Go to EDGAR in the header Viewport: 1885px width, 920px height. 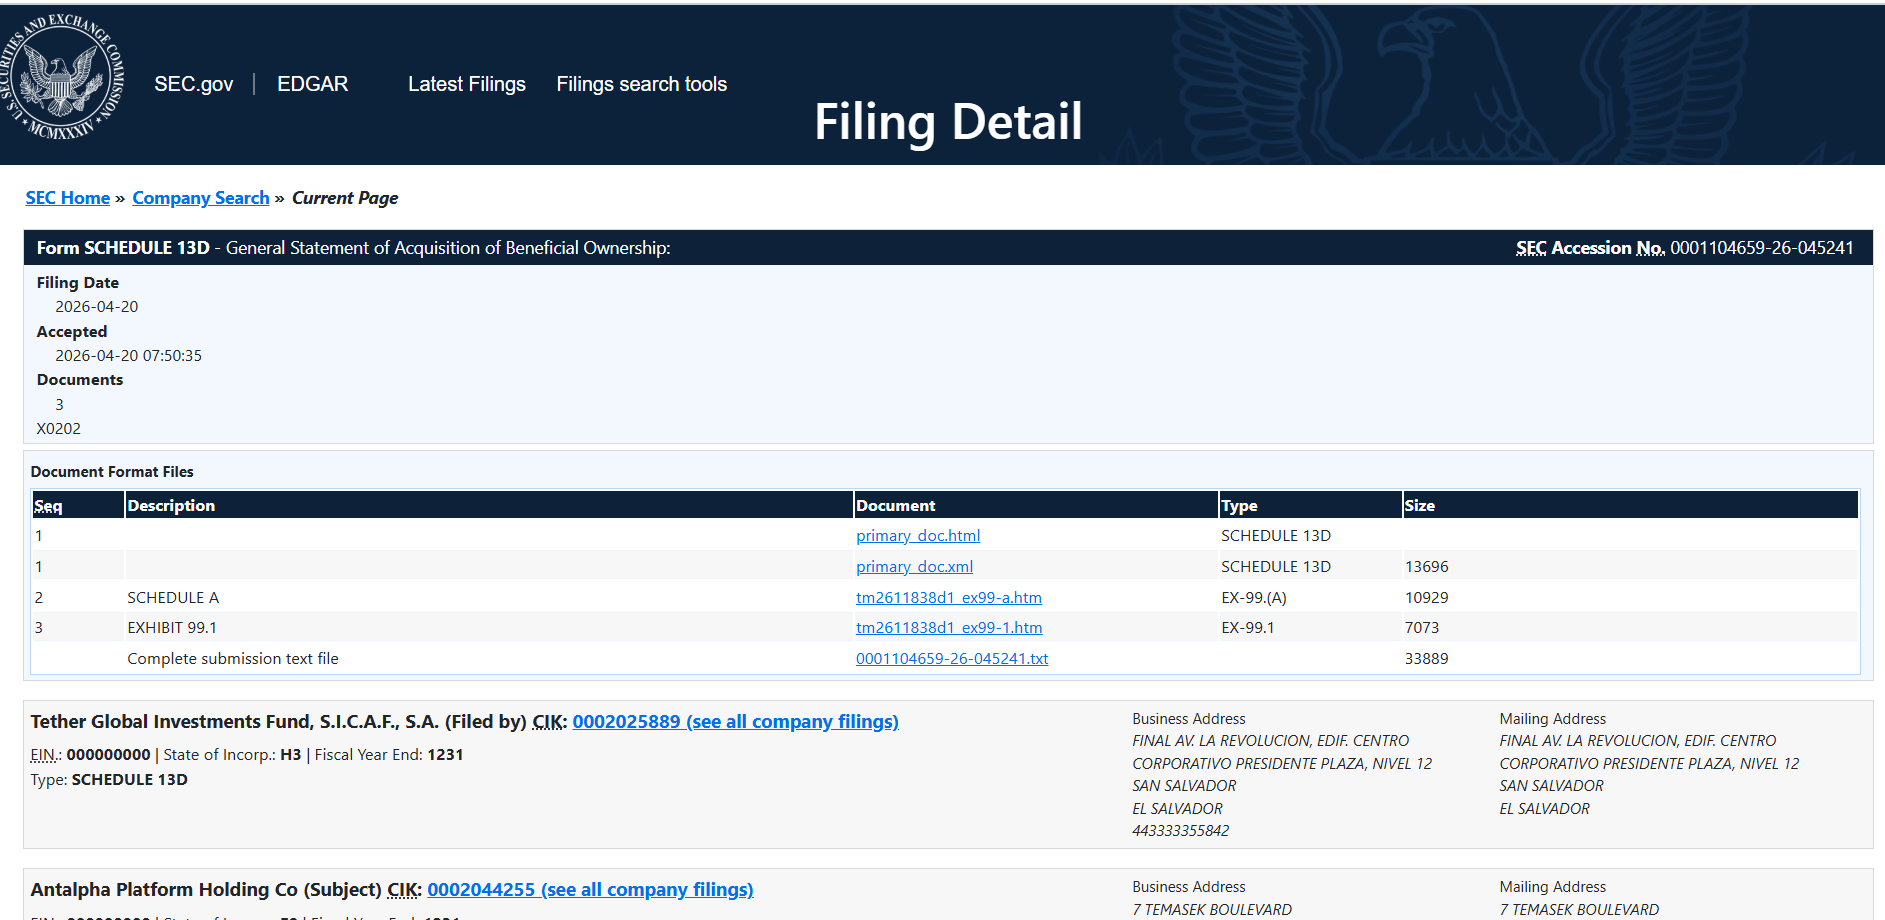(x=313, y=84)
